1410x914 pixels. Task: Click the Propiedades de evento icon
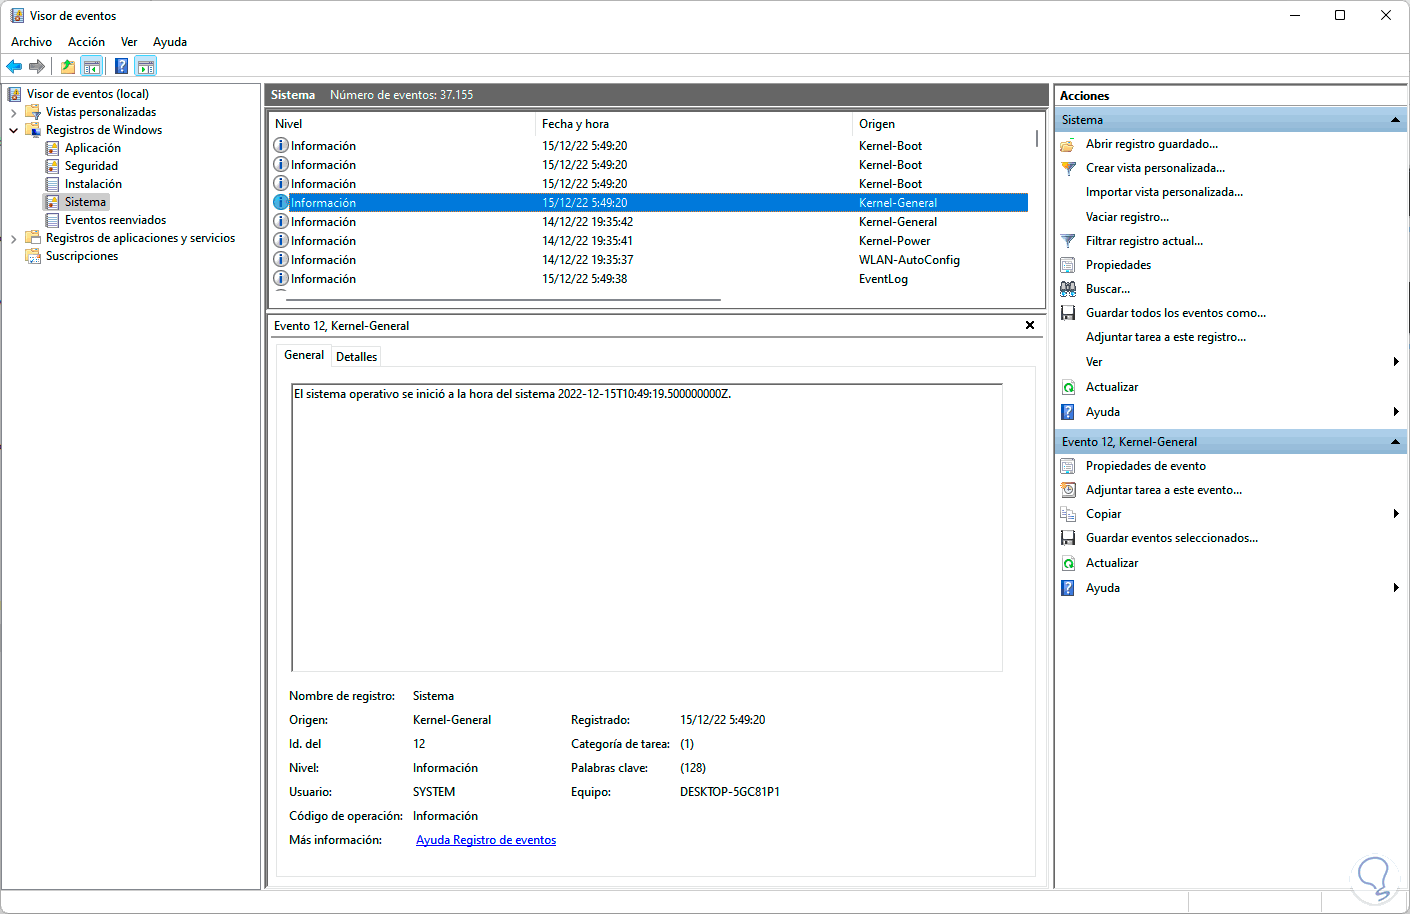pyautogui.click(x=1068, y=466)
